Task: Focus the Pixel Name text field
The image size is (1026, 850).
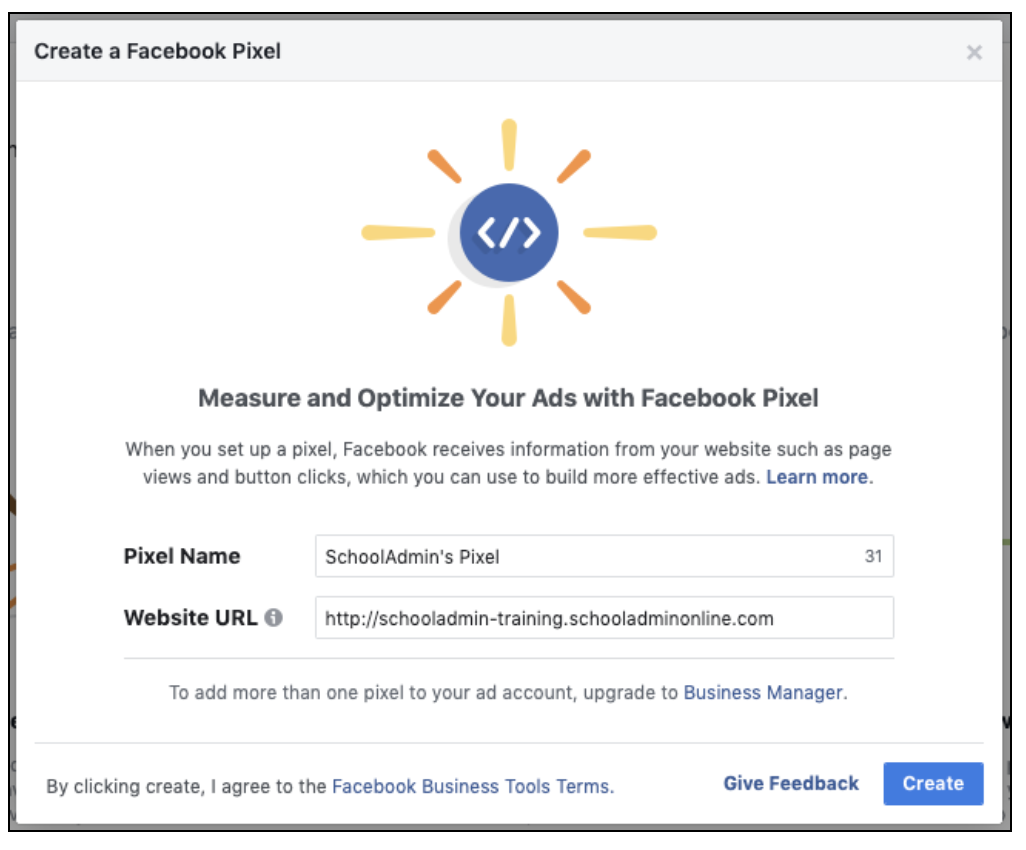Action: point(604,556)
